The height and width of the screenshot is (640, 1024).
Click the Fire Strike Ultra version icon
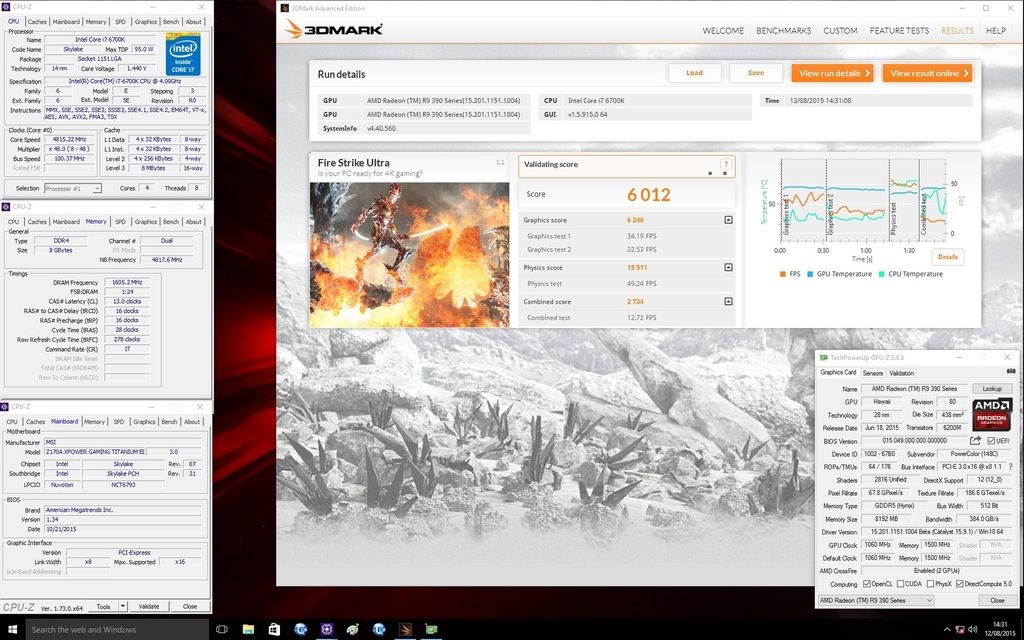[500, 163]
